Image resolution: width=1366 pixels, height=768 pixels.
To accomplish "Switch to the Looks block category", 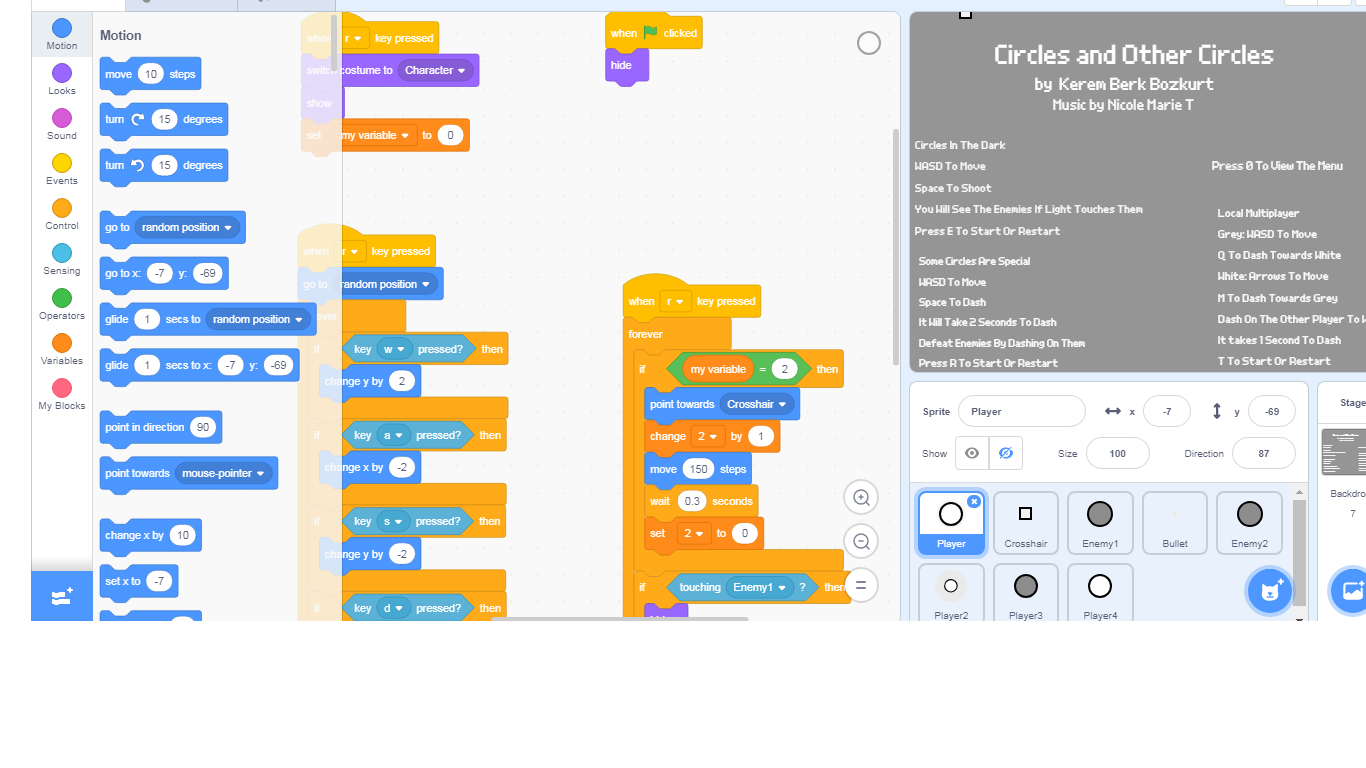I will pos(62,78).
